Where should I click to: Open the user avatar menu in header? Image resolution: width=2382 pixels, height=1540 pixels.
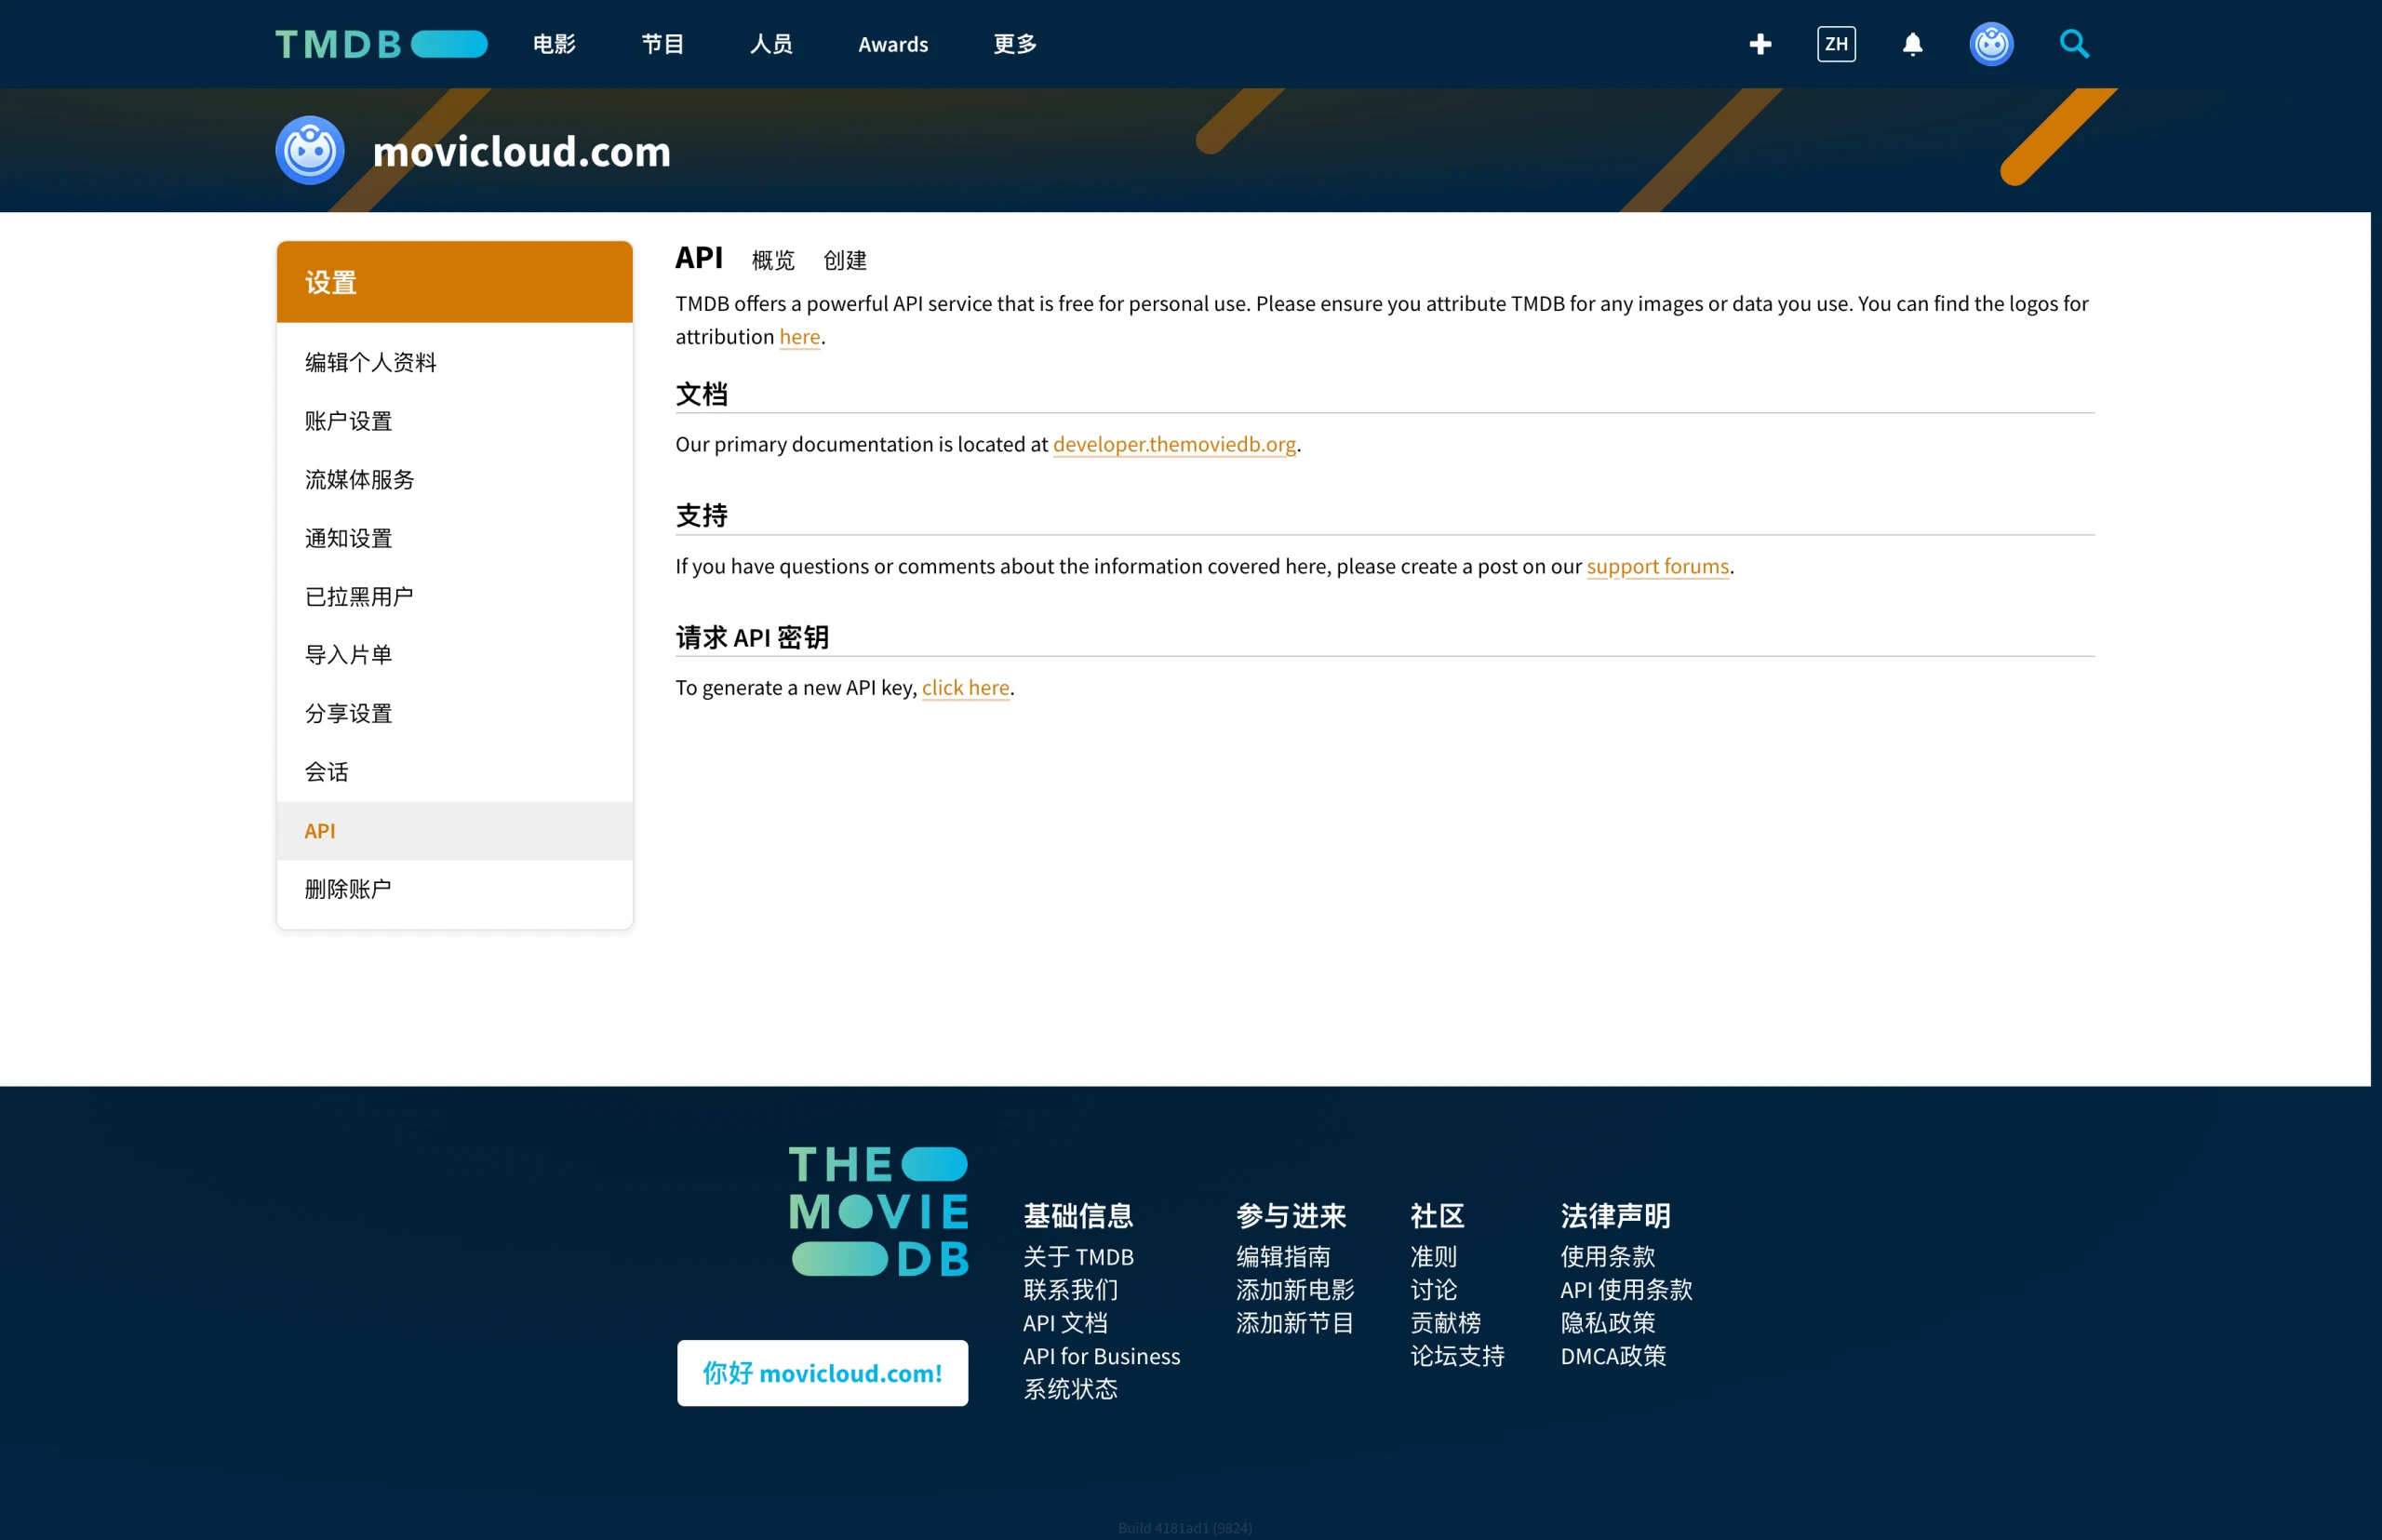click(1991, 44)
